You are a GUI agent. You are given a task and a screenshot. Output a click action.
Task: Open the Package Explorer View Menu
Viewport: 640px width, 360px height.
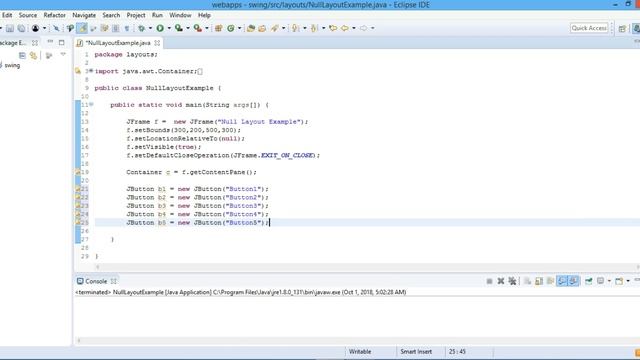pos(63,54)
